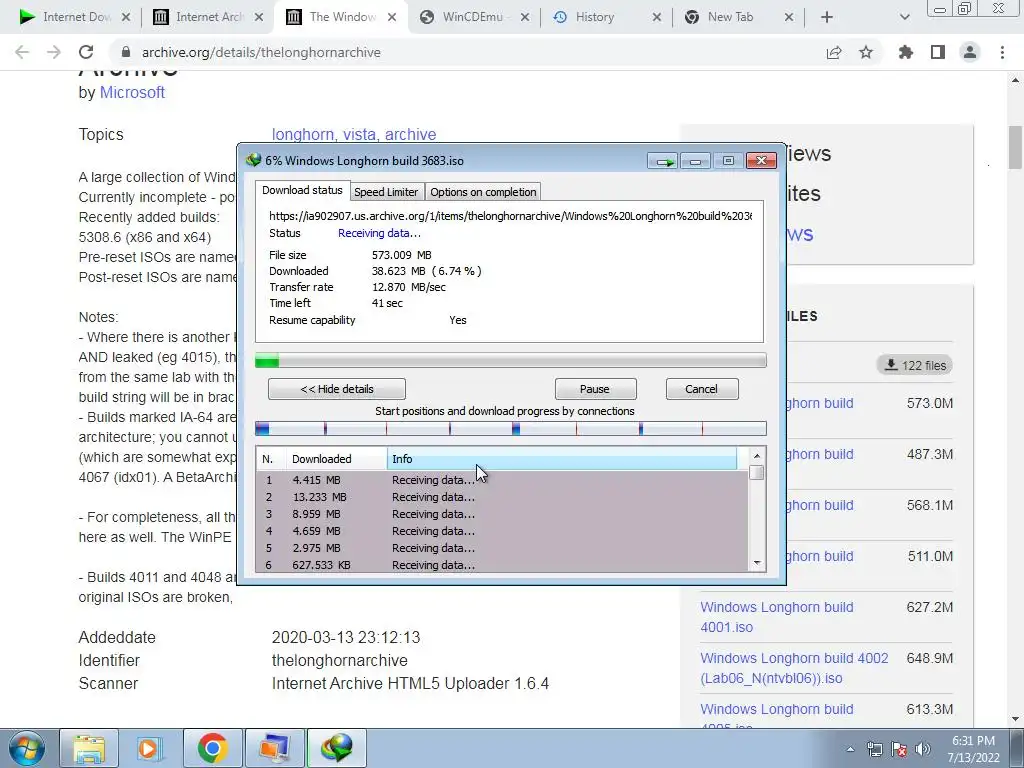Click the volume speaker tray icon
Image resolution: width=1024 pixels, height=768 pixels.
(x=923, y=749)
